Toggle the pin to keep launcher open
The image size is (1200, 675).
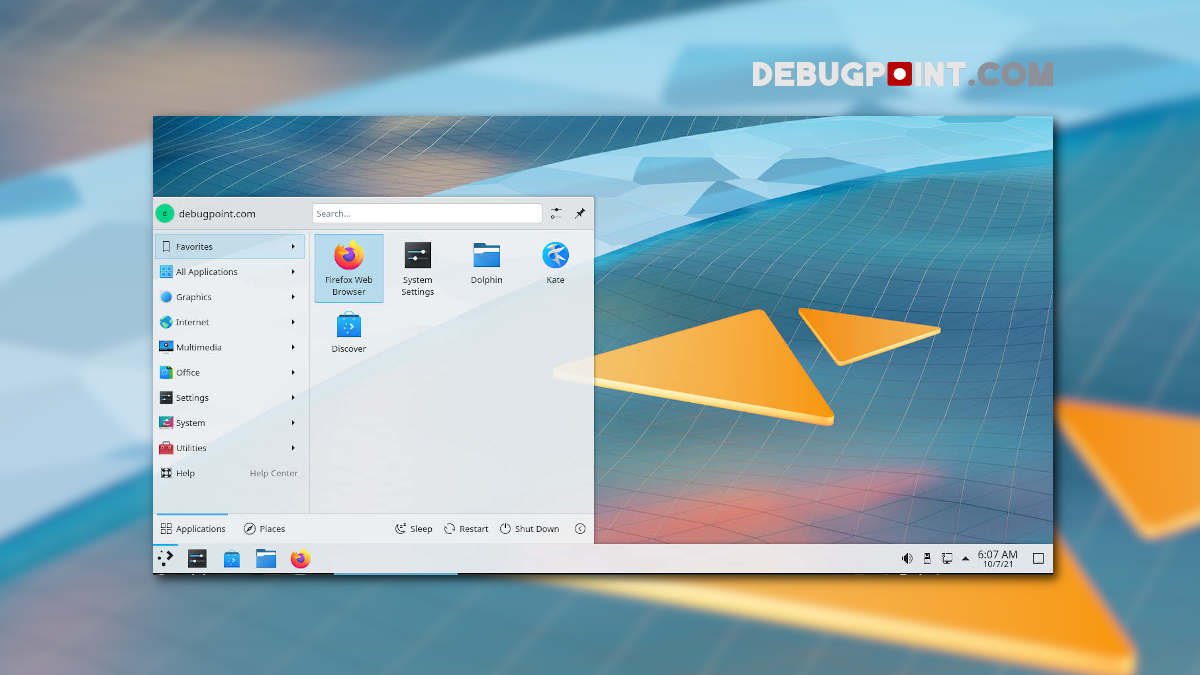[x=579, y=213]
